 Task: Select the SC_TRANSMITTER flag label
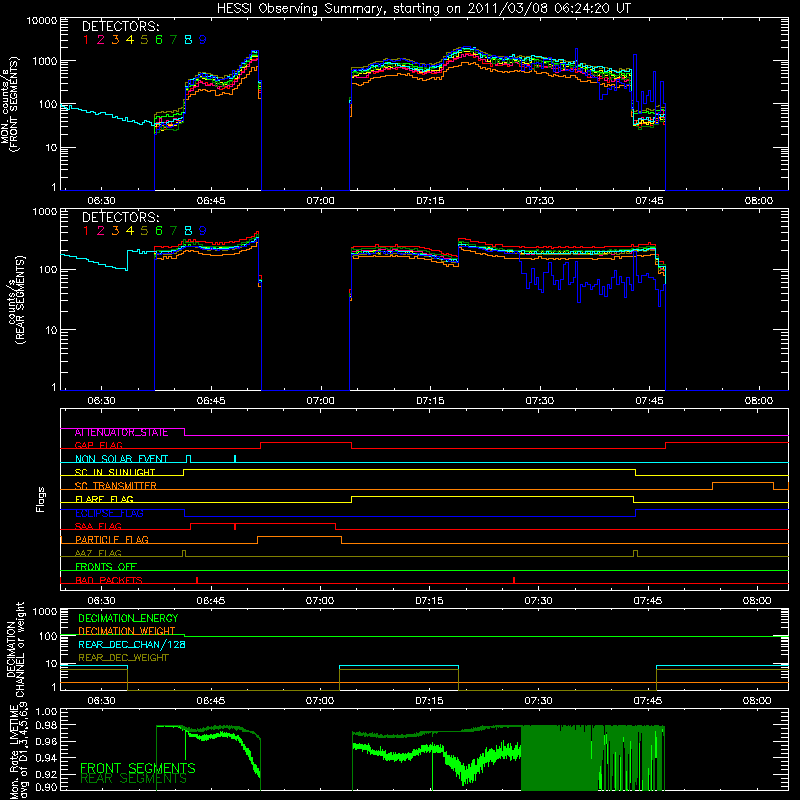coord(116,486)
